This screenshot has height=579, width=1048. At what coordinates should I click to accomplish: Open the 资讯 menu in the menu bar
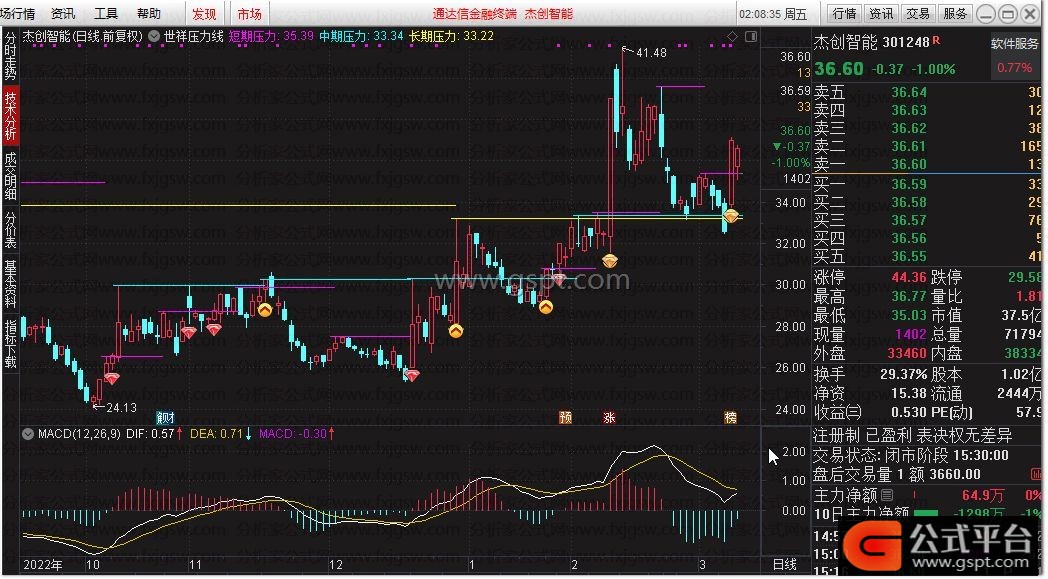[63, 13]
